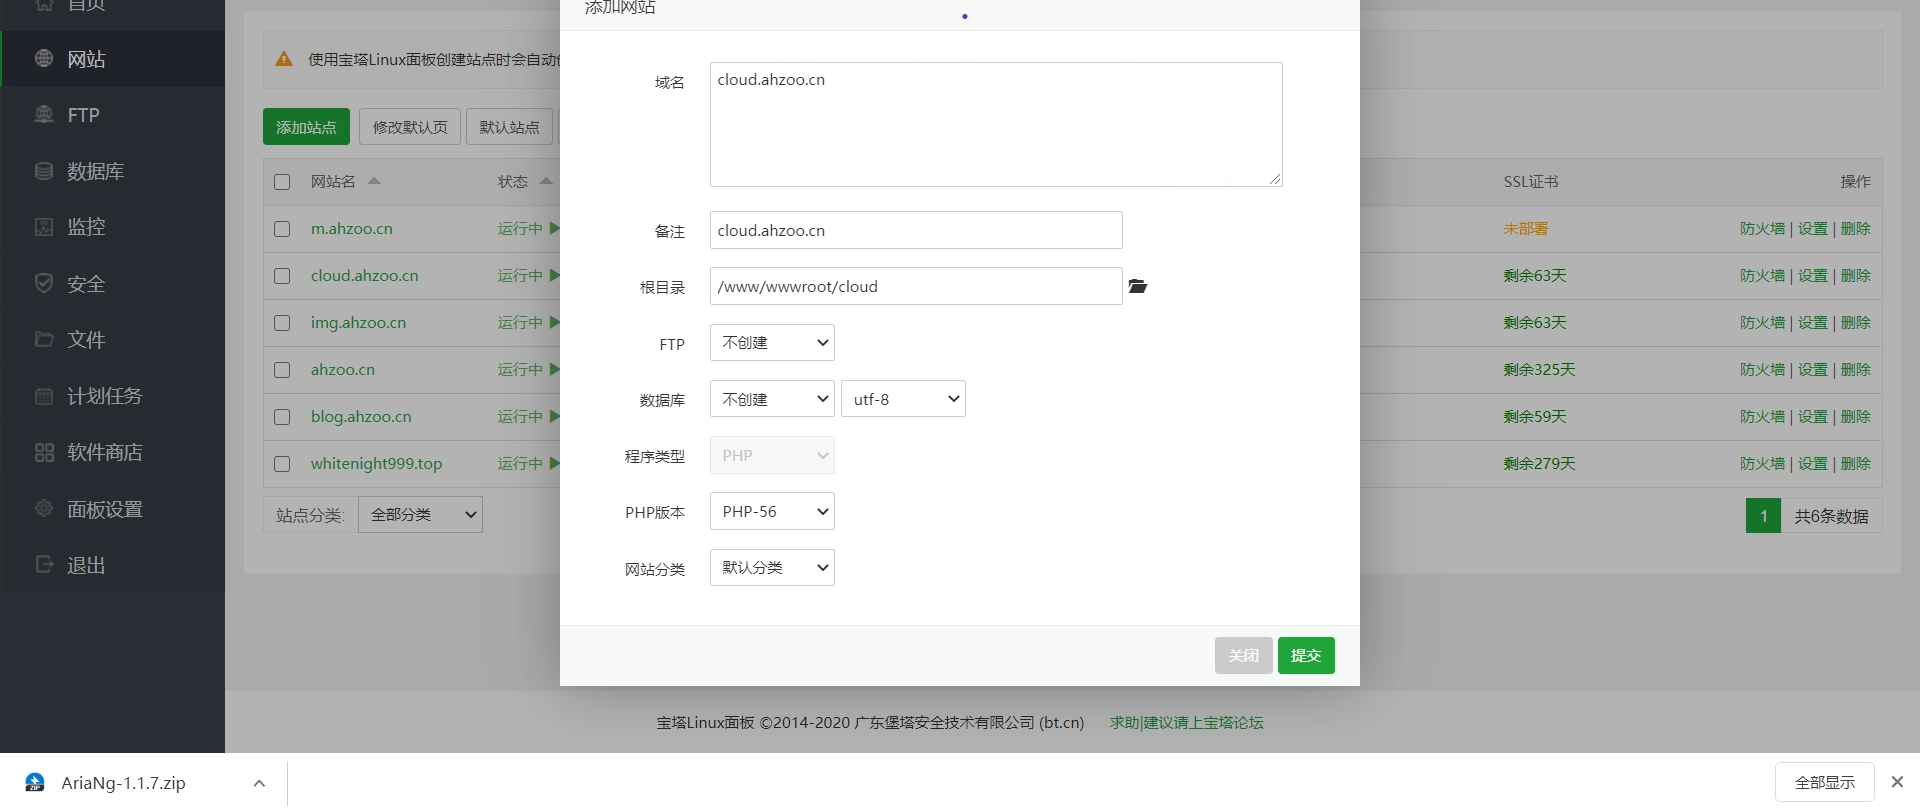Click the 添加站点 button
Screen dimensions: 1920x812
(306, 127)
